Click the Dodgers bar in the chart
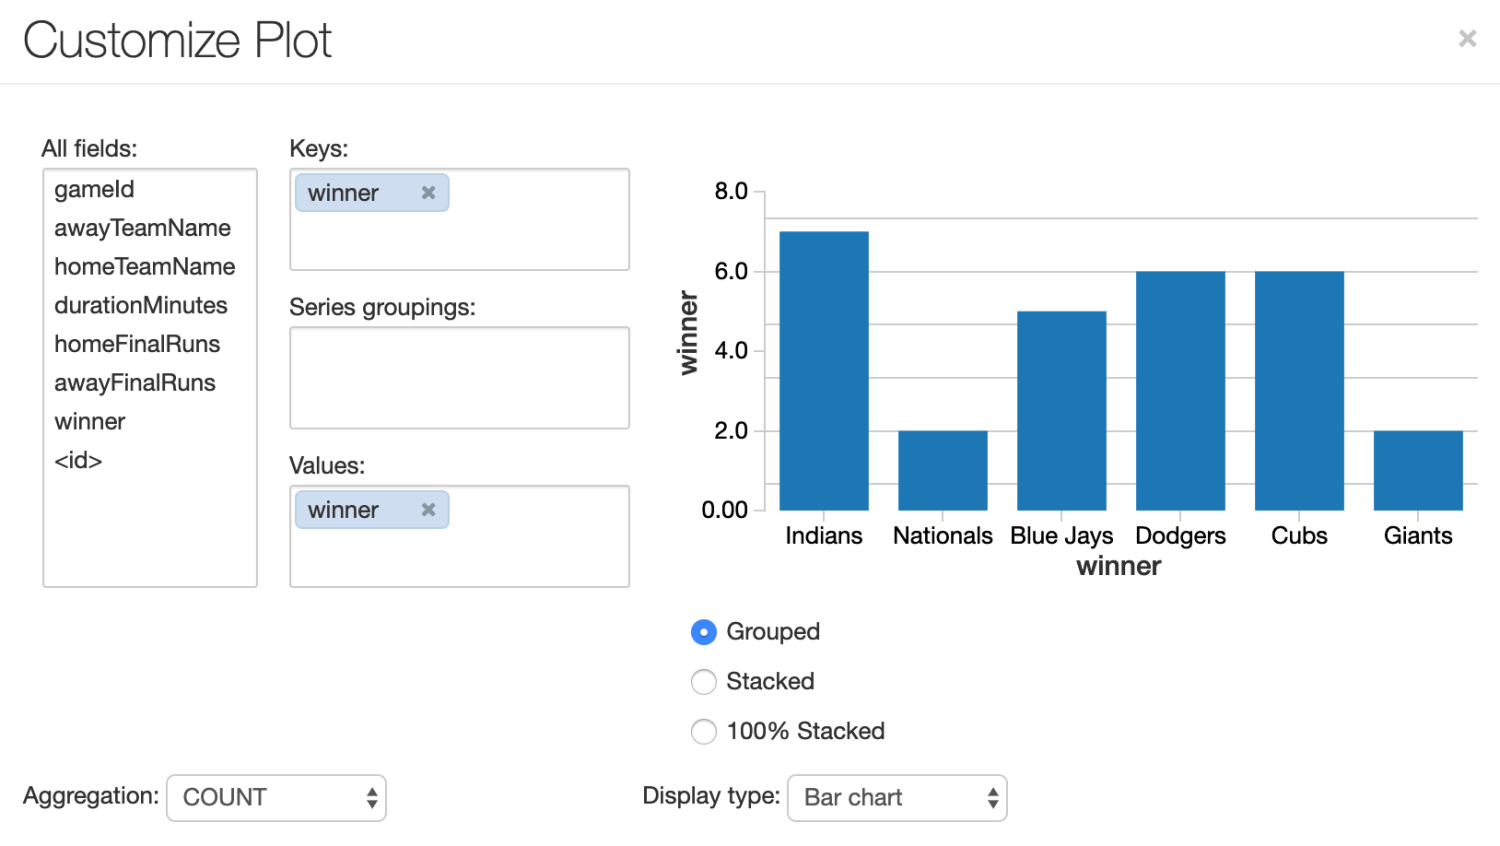 click(x=1180, y=391)
